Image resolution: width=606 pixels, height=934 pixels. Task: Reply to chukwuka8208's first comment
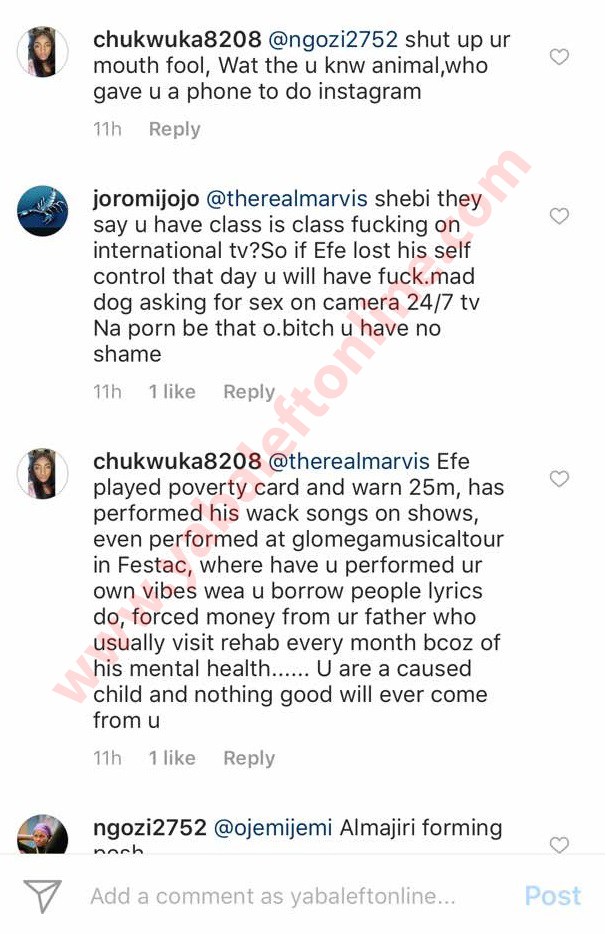click(x=175, y=129)
